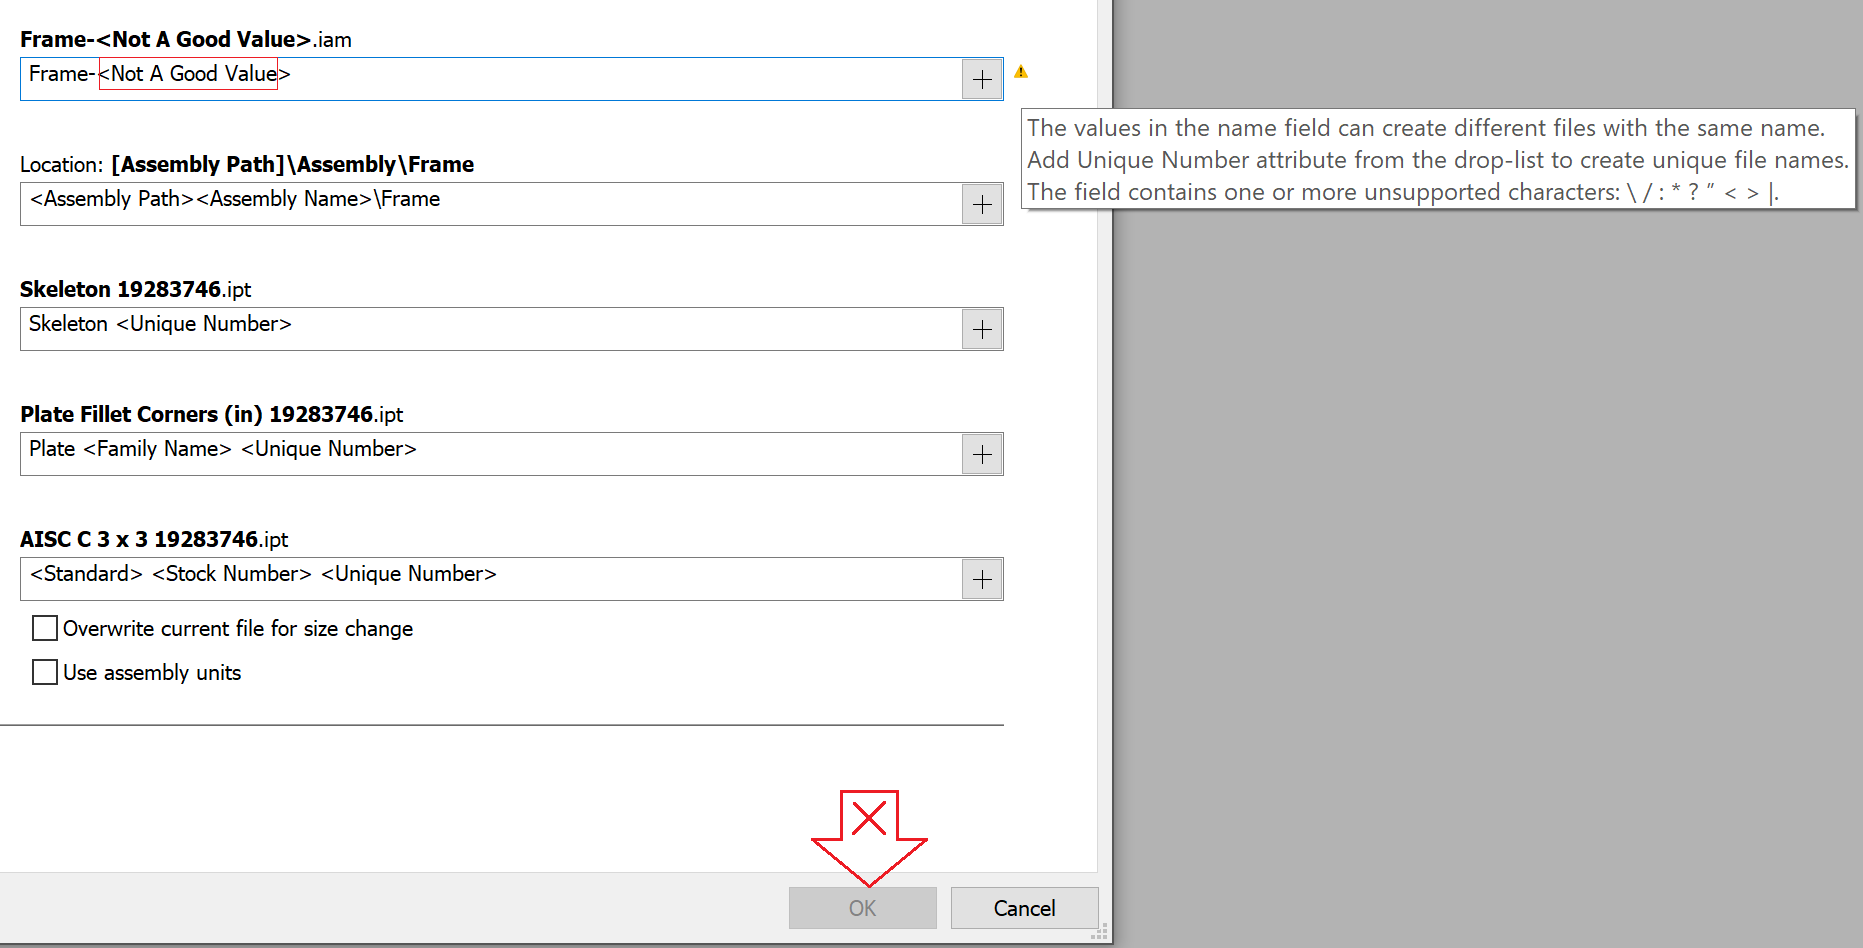1863x948 pixels.
Task: Open the attribute drop-list for the Skeleton name field
Action: tap(982, 329)
